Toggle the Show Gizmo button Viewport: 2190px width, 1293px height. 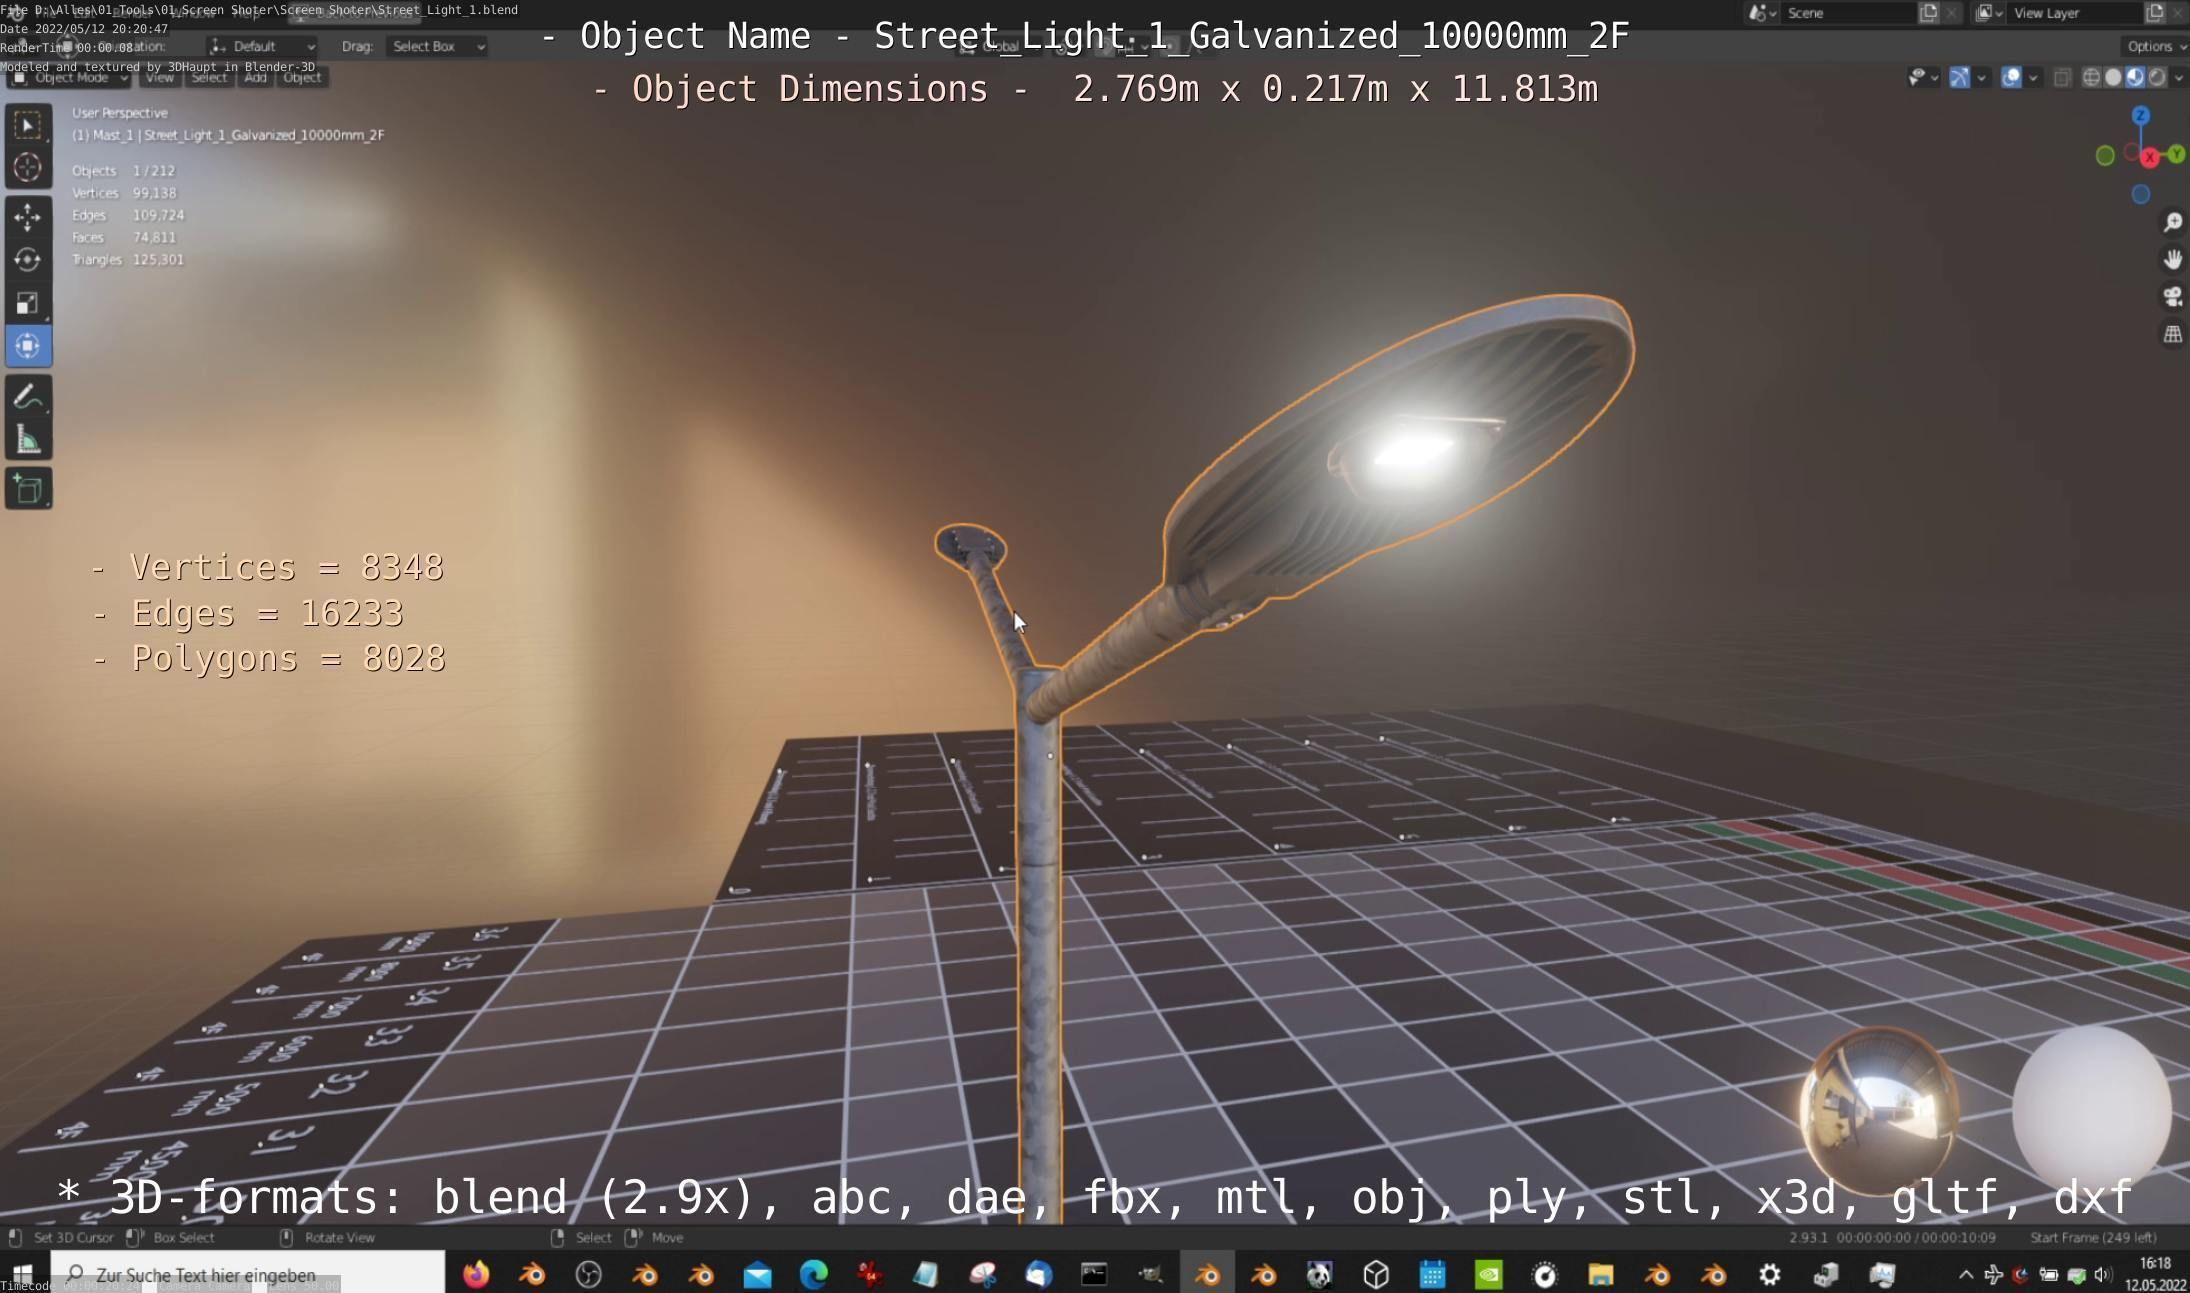[x=1960, y=77]
